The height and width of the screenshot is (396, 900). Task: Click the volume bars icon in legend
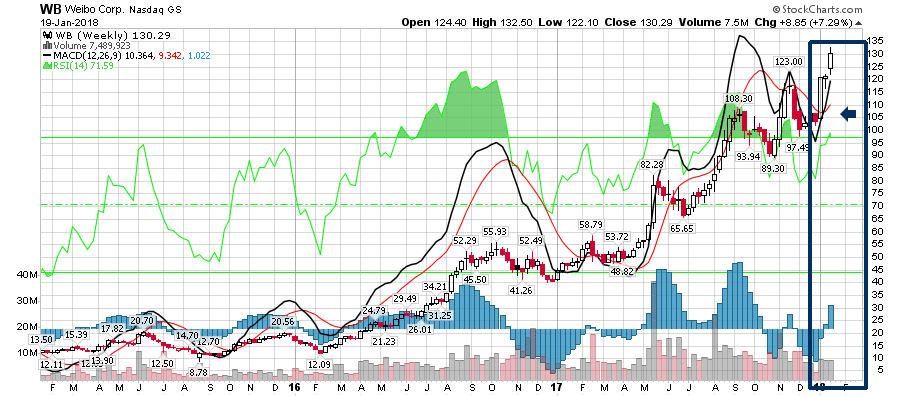tap(48, 45)
